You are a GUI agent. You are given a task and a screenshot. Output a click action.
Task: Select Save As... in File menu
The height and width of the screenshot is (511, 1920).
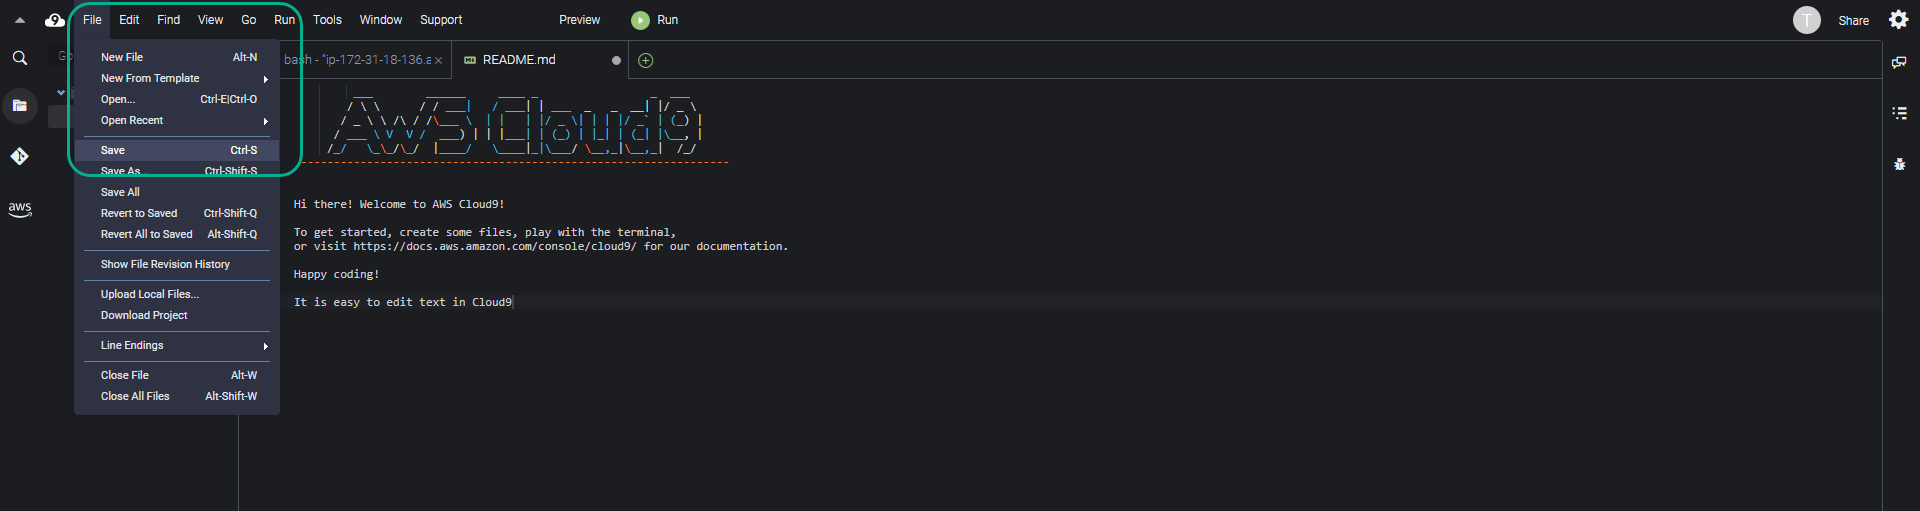pos(177,172)
